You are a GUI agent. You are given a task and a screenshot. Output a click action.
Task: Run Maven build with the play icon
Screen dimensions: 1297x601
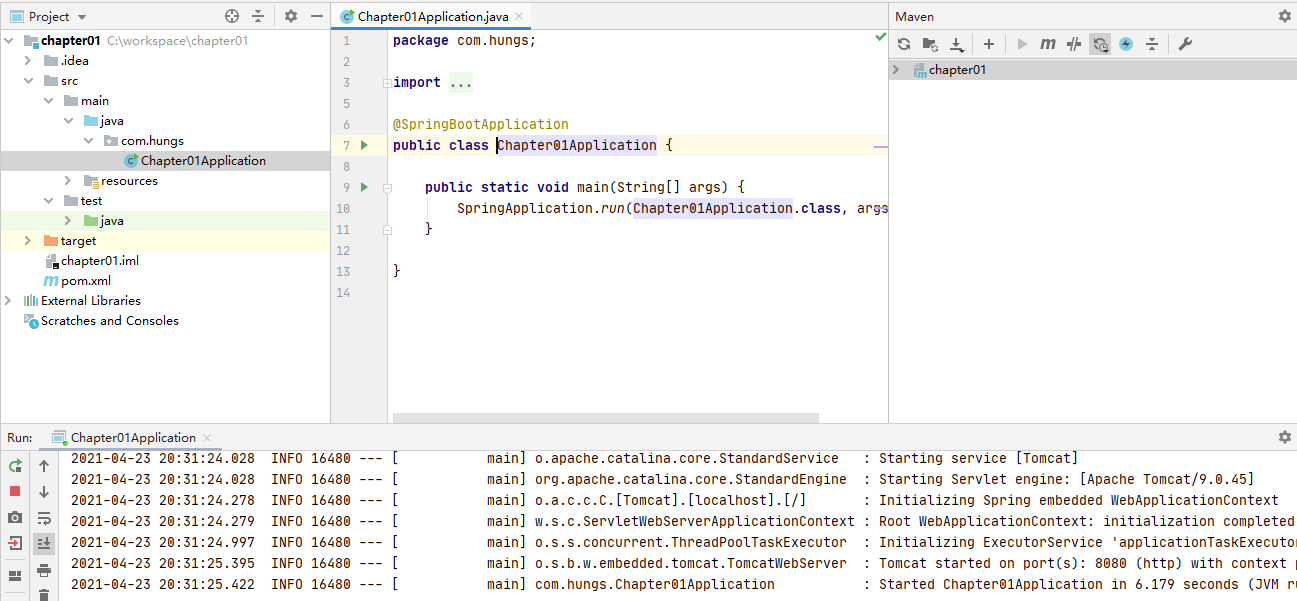1022,44
